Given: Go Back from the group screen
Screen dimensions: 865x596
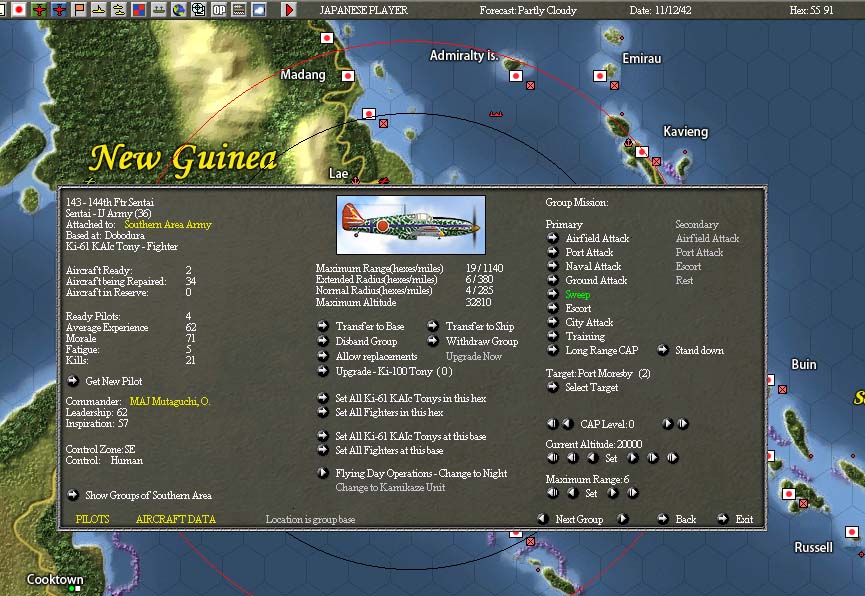Looking at the screenshot, I should 685,519.
